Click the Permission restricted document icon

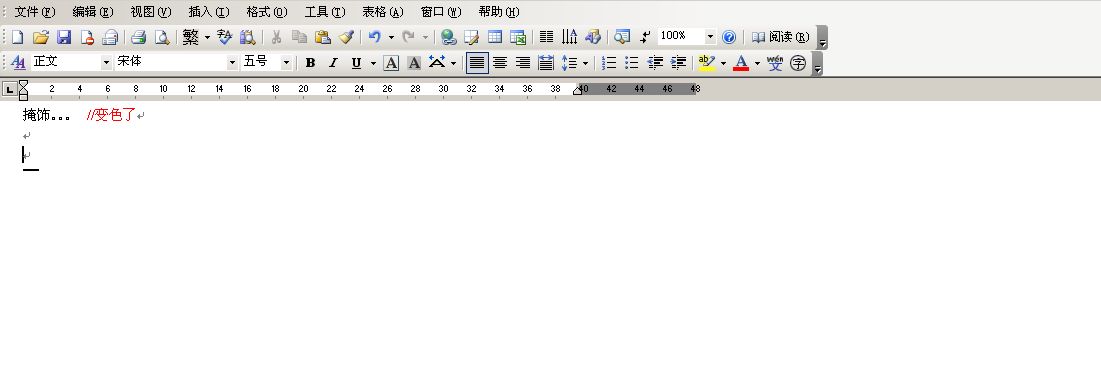click(x=87, y=37)
